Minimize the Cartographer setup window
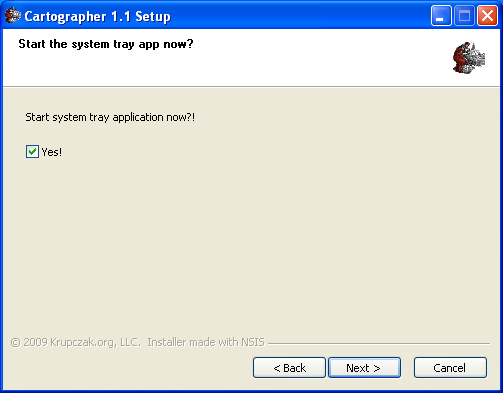503x393 pixels. coord(441,16)
